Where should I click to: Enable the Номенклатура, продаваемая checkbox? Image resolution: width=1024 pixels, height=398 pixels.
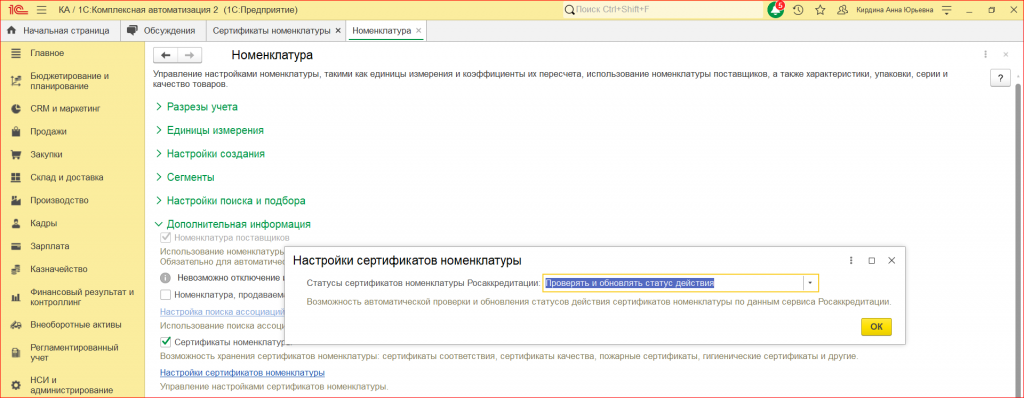pos(166,295)
